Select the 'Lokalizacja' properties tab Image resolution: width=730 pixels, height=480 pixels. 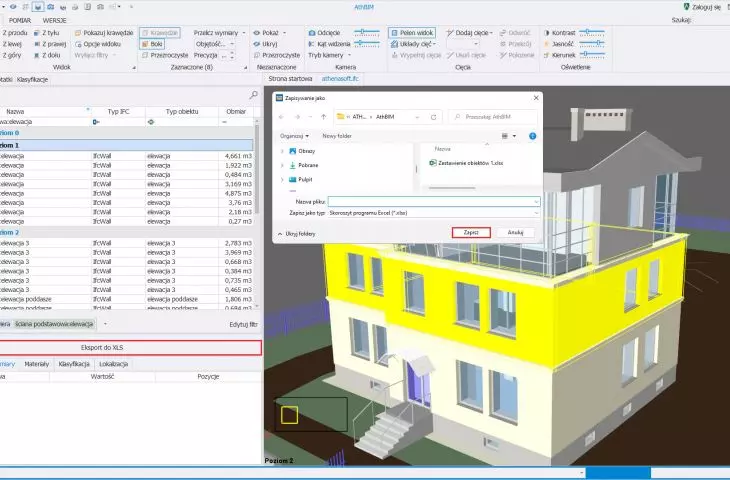pyautogui.click(x=114, y=364)
